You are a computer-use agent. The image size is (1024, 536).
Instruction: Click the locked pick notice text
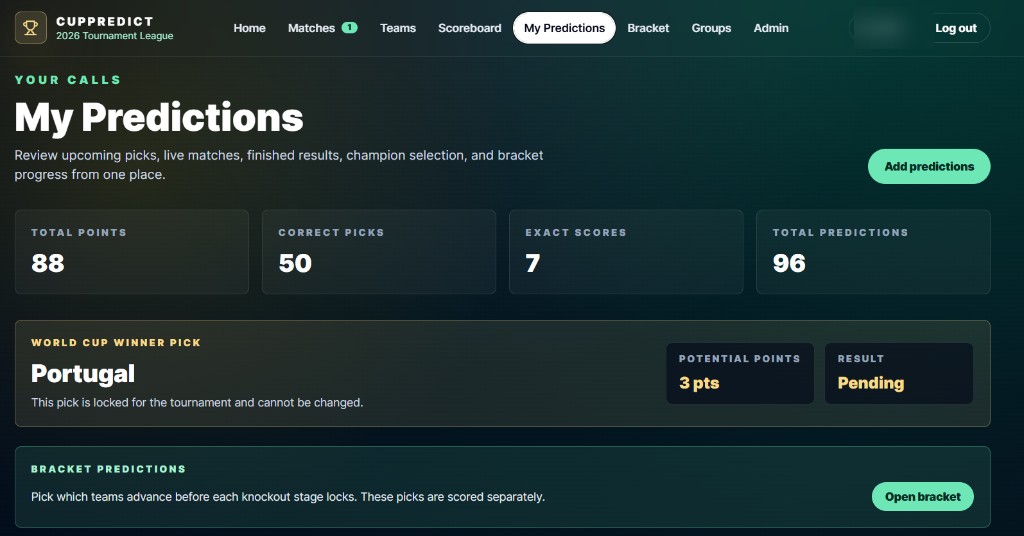pyautogui.click(x=197, y=403)
